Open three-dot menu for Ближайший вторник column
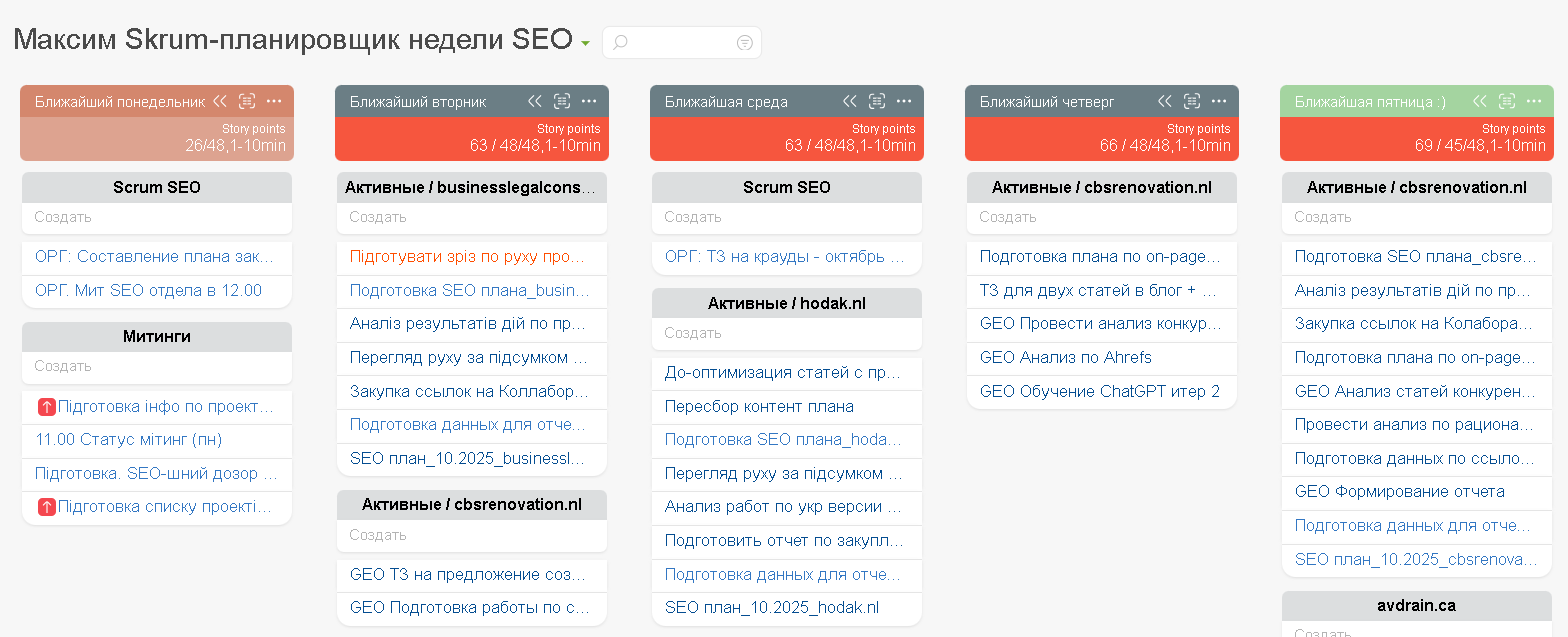1568x637 pixels. (x=589, y=101)
